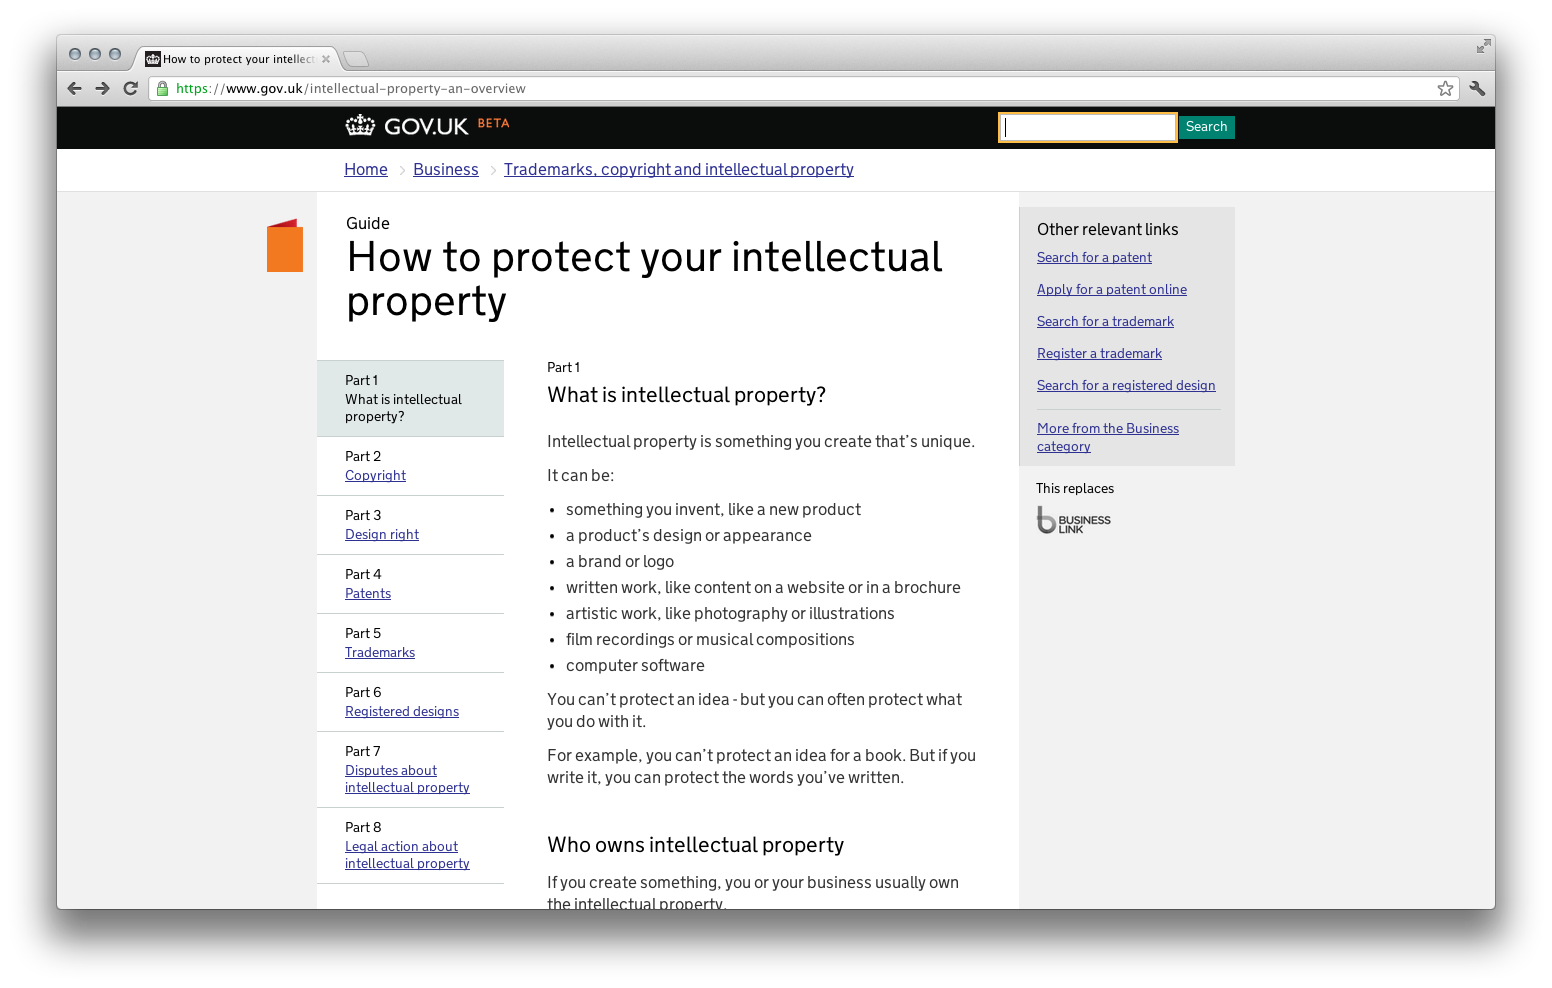
Task: Open Part 3 Design right
Action: 382,535
